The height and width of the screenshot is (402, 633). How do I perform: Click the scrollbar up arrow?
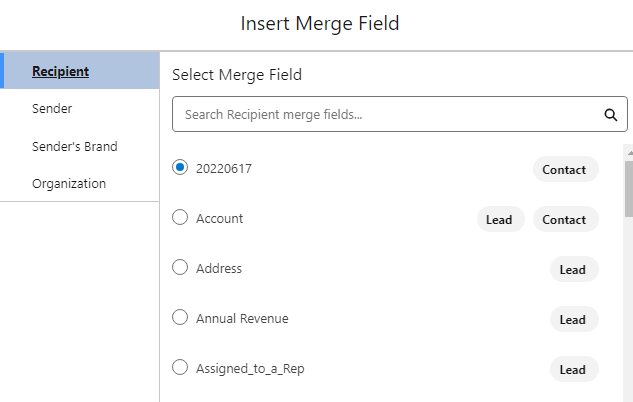[628, 152]
